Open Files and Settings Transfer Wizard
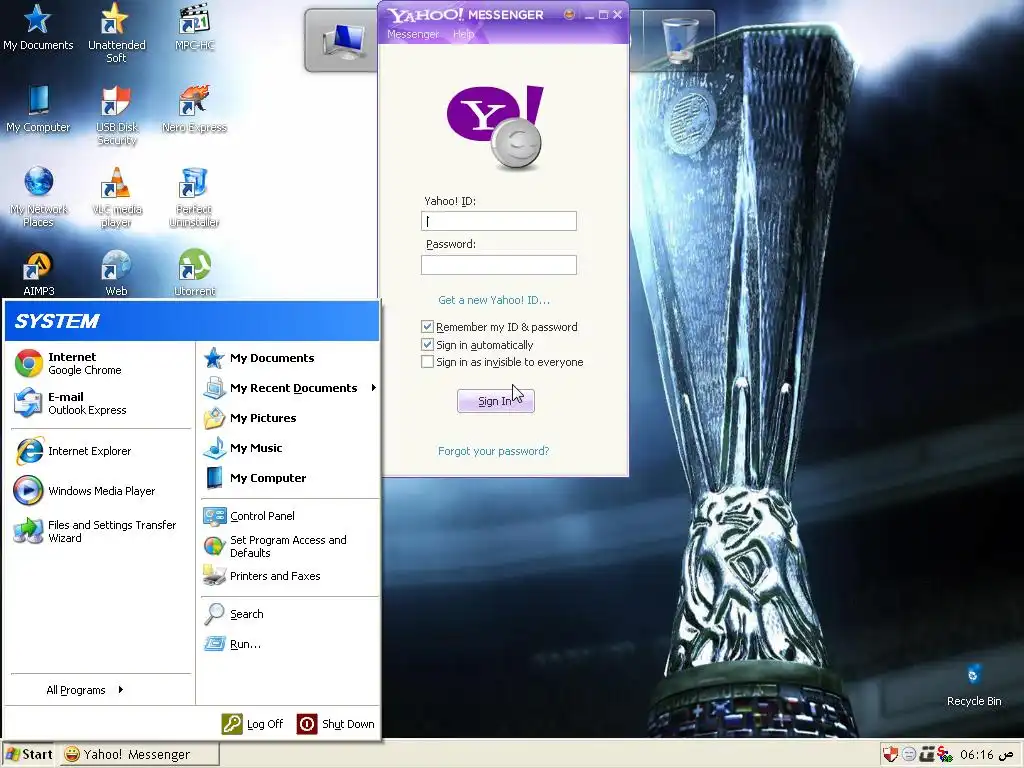The image size is (1024, 768). (x=95, y=531)
